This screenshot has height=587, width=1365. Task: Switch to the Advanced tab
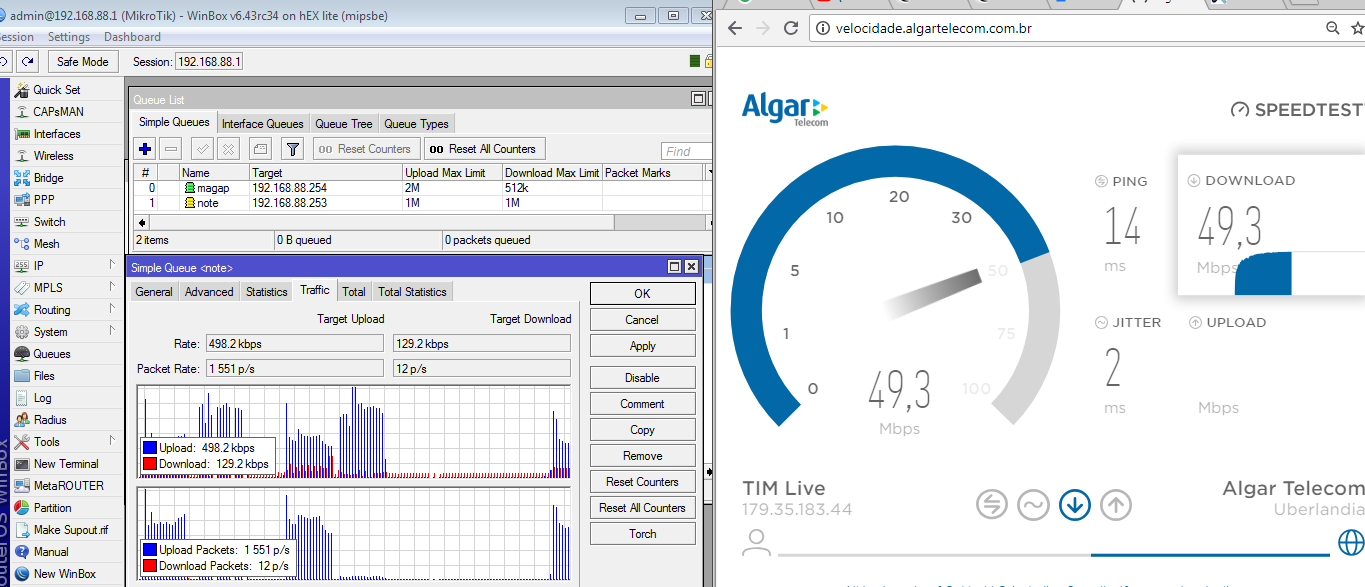(x=209, y=292)
